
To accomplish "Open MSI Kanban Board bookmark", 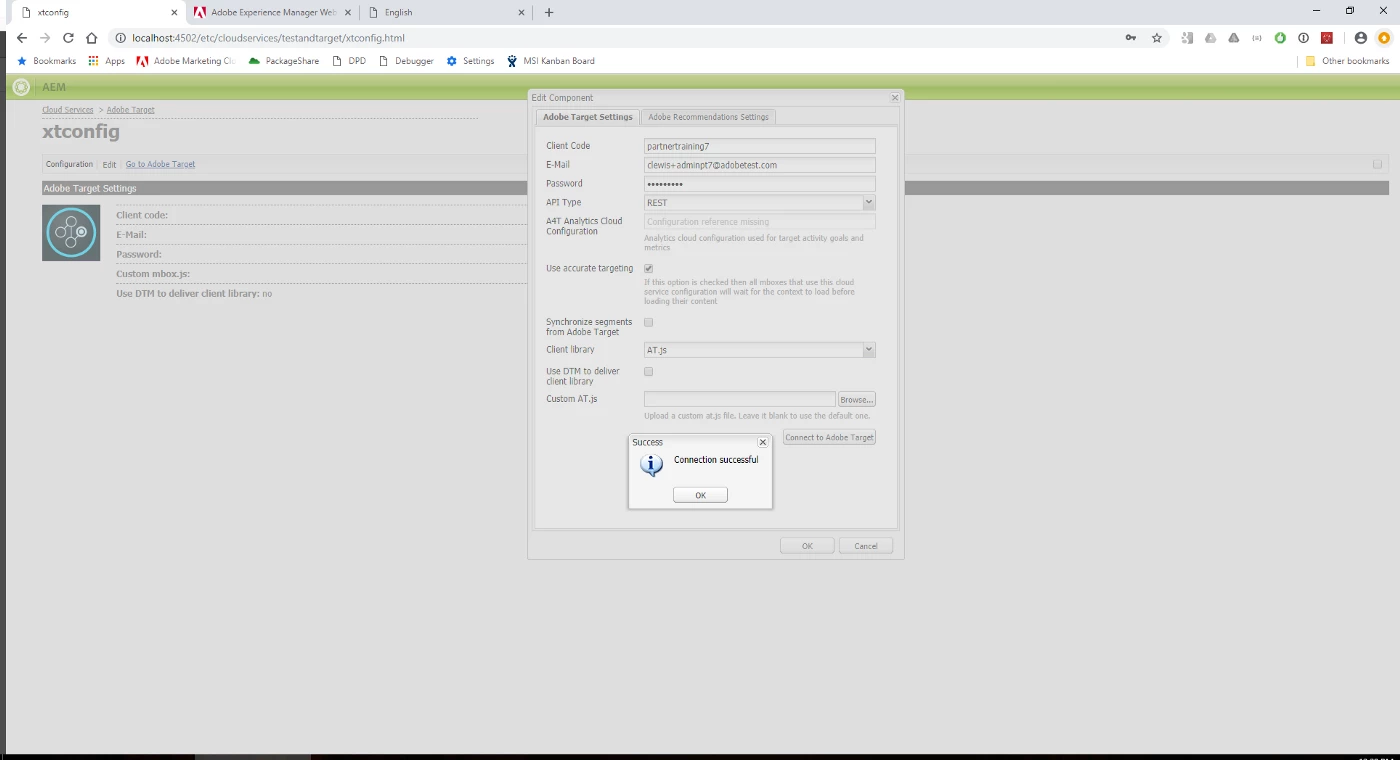I will [551, 61].
